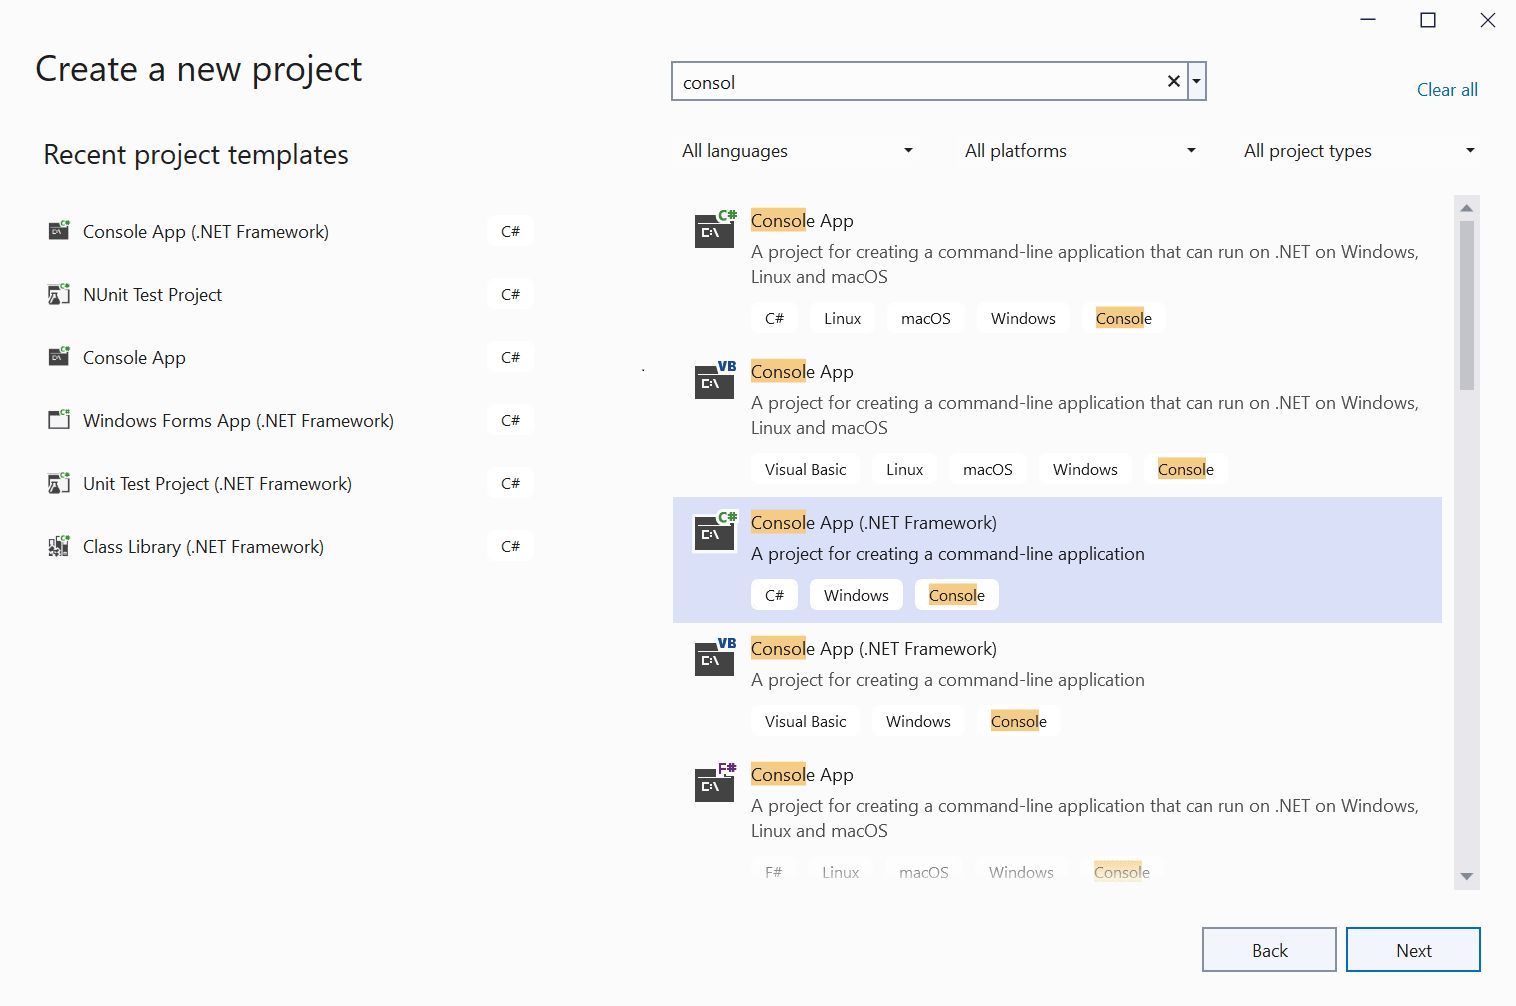
Task: Clear the search box with the X button
Action: click(1173, 81)
